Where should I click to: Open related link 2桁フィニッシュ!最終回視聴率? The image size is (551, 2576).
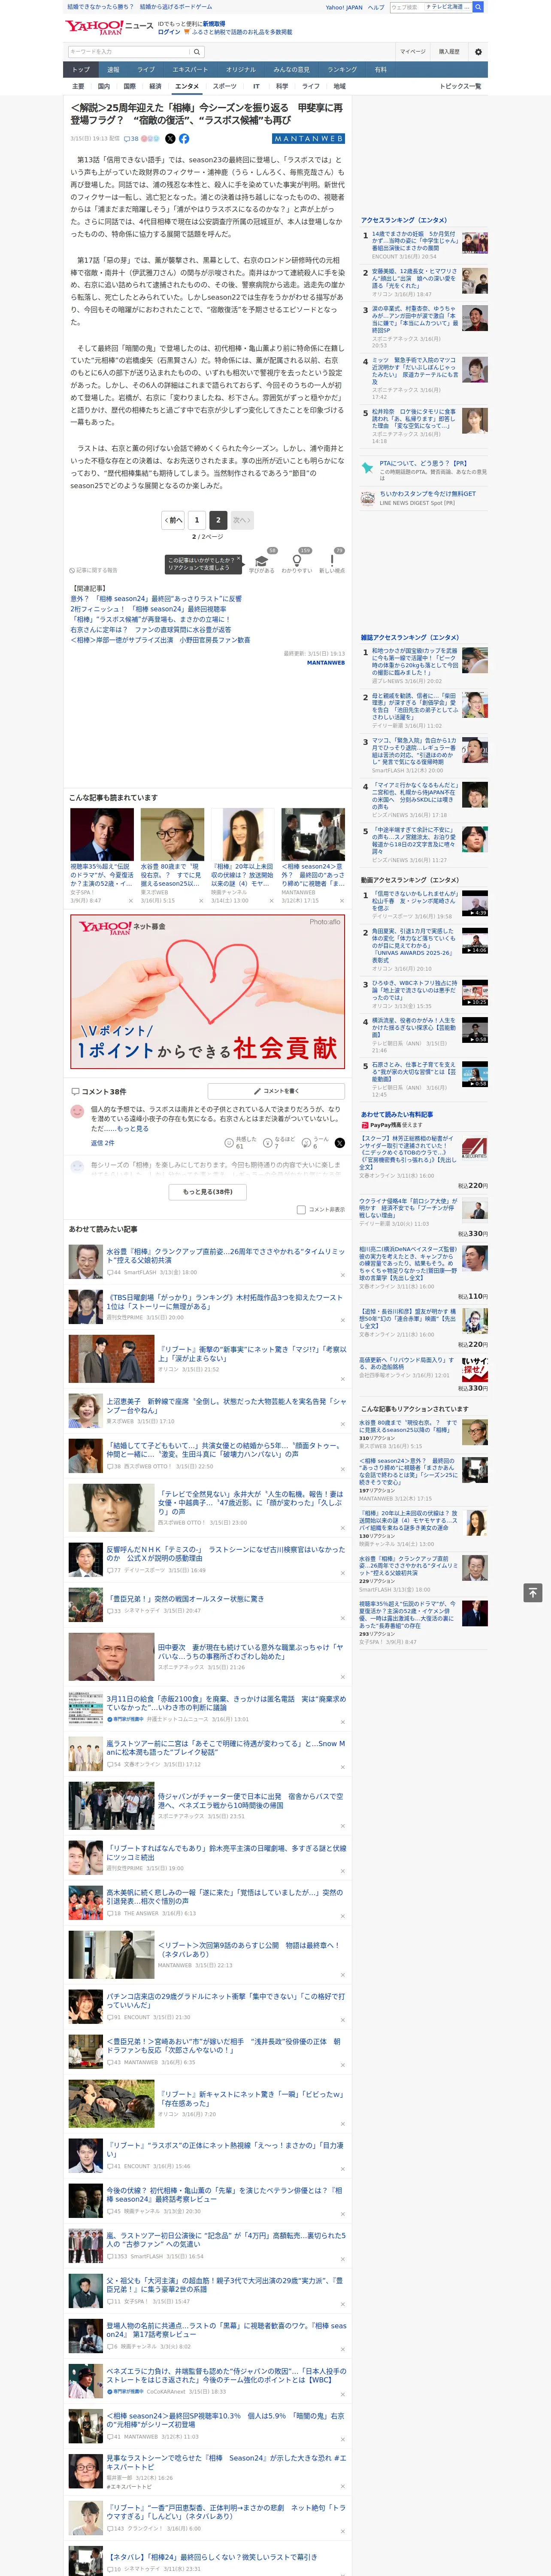tap(148, 609)
